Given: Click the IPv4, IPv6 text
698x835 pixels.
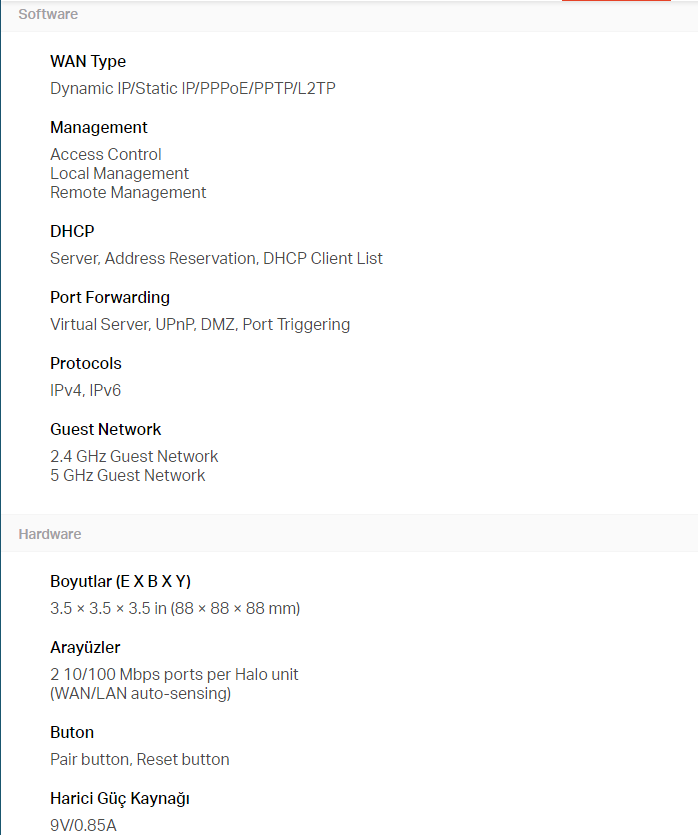Looking at the screenshot, I should tap(85, 391).
